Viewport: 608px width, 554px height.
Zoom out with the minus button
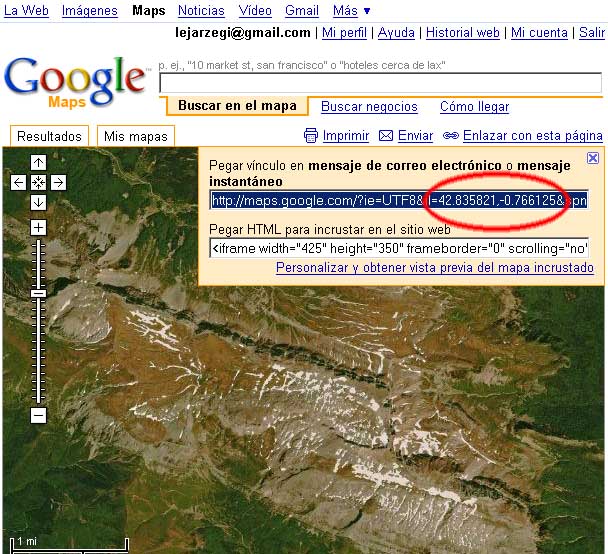point(38,415)
